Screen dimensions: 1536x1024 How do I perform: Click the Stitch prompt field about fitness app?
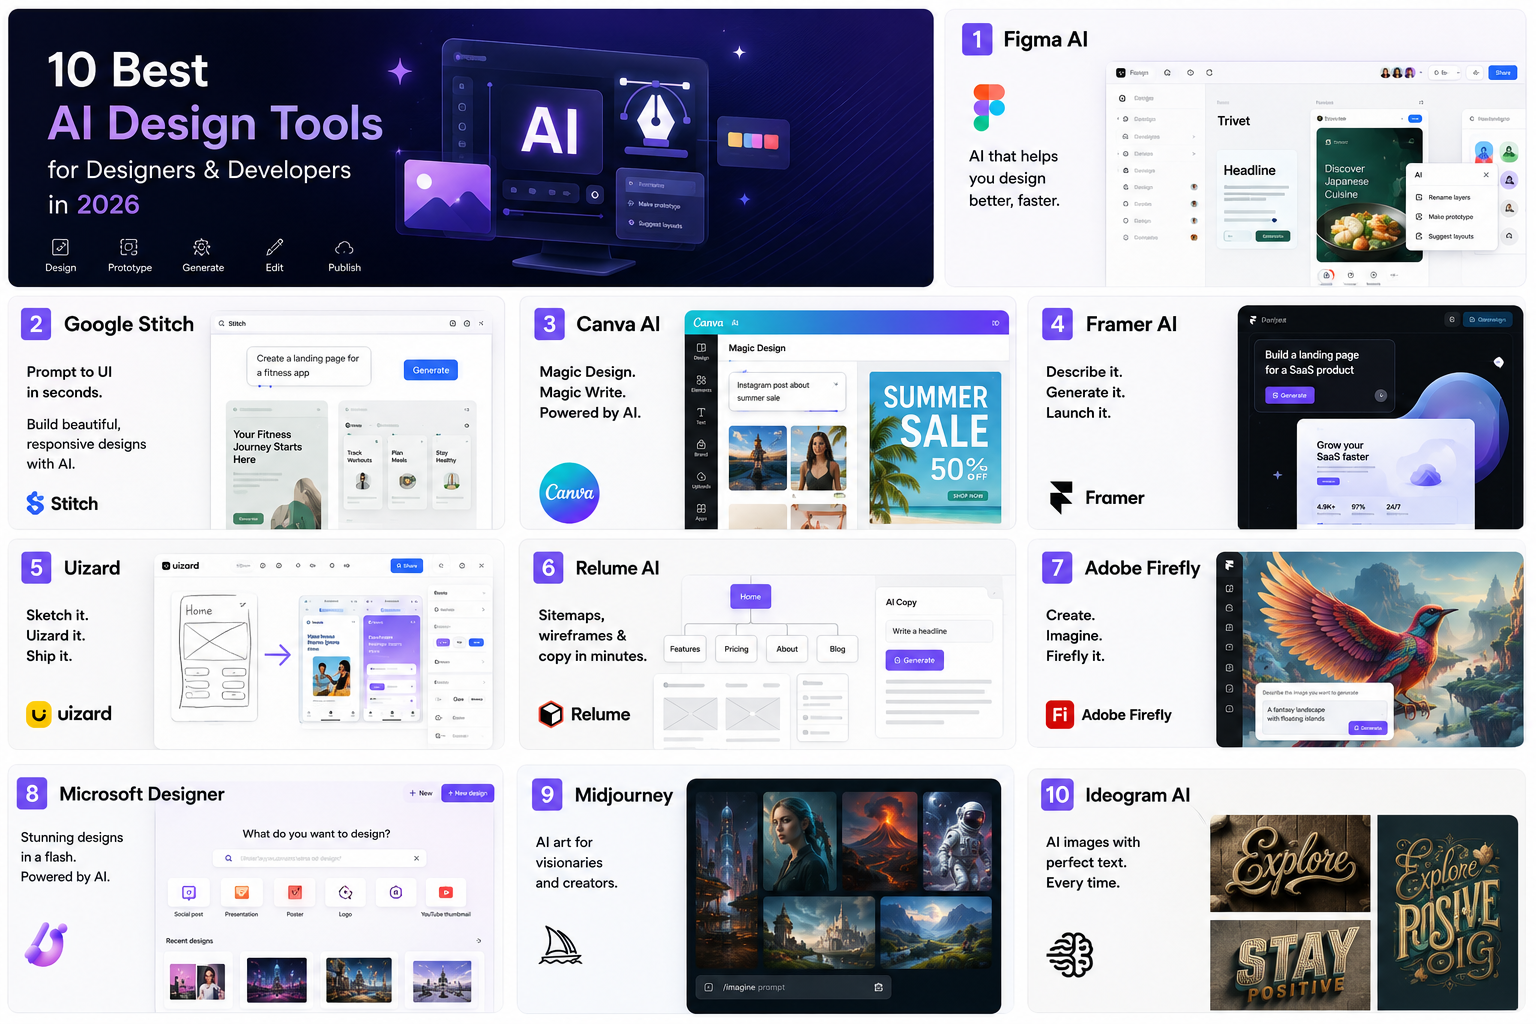click(308, 366)
